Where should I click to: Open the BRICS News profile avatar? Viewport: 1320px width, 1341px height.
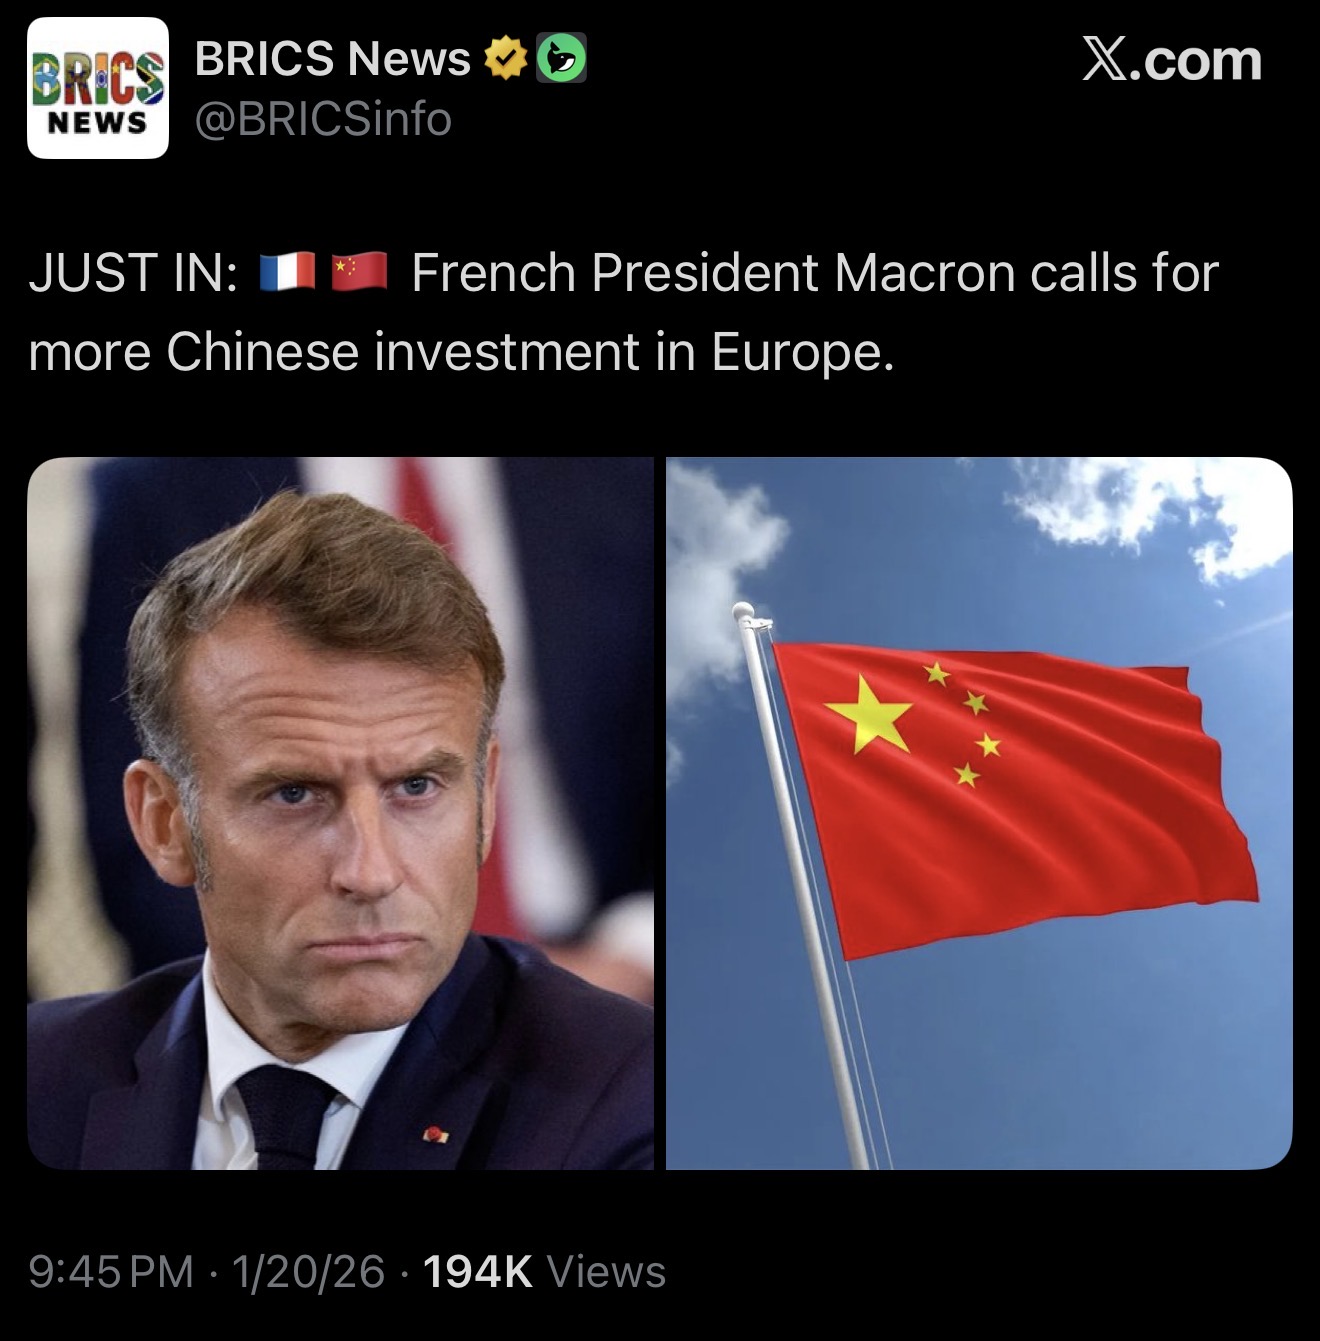[x=98, y=88]
